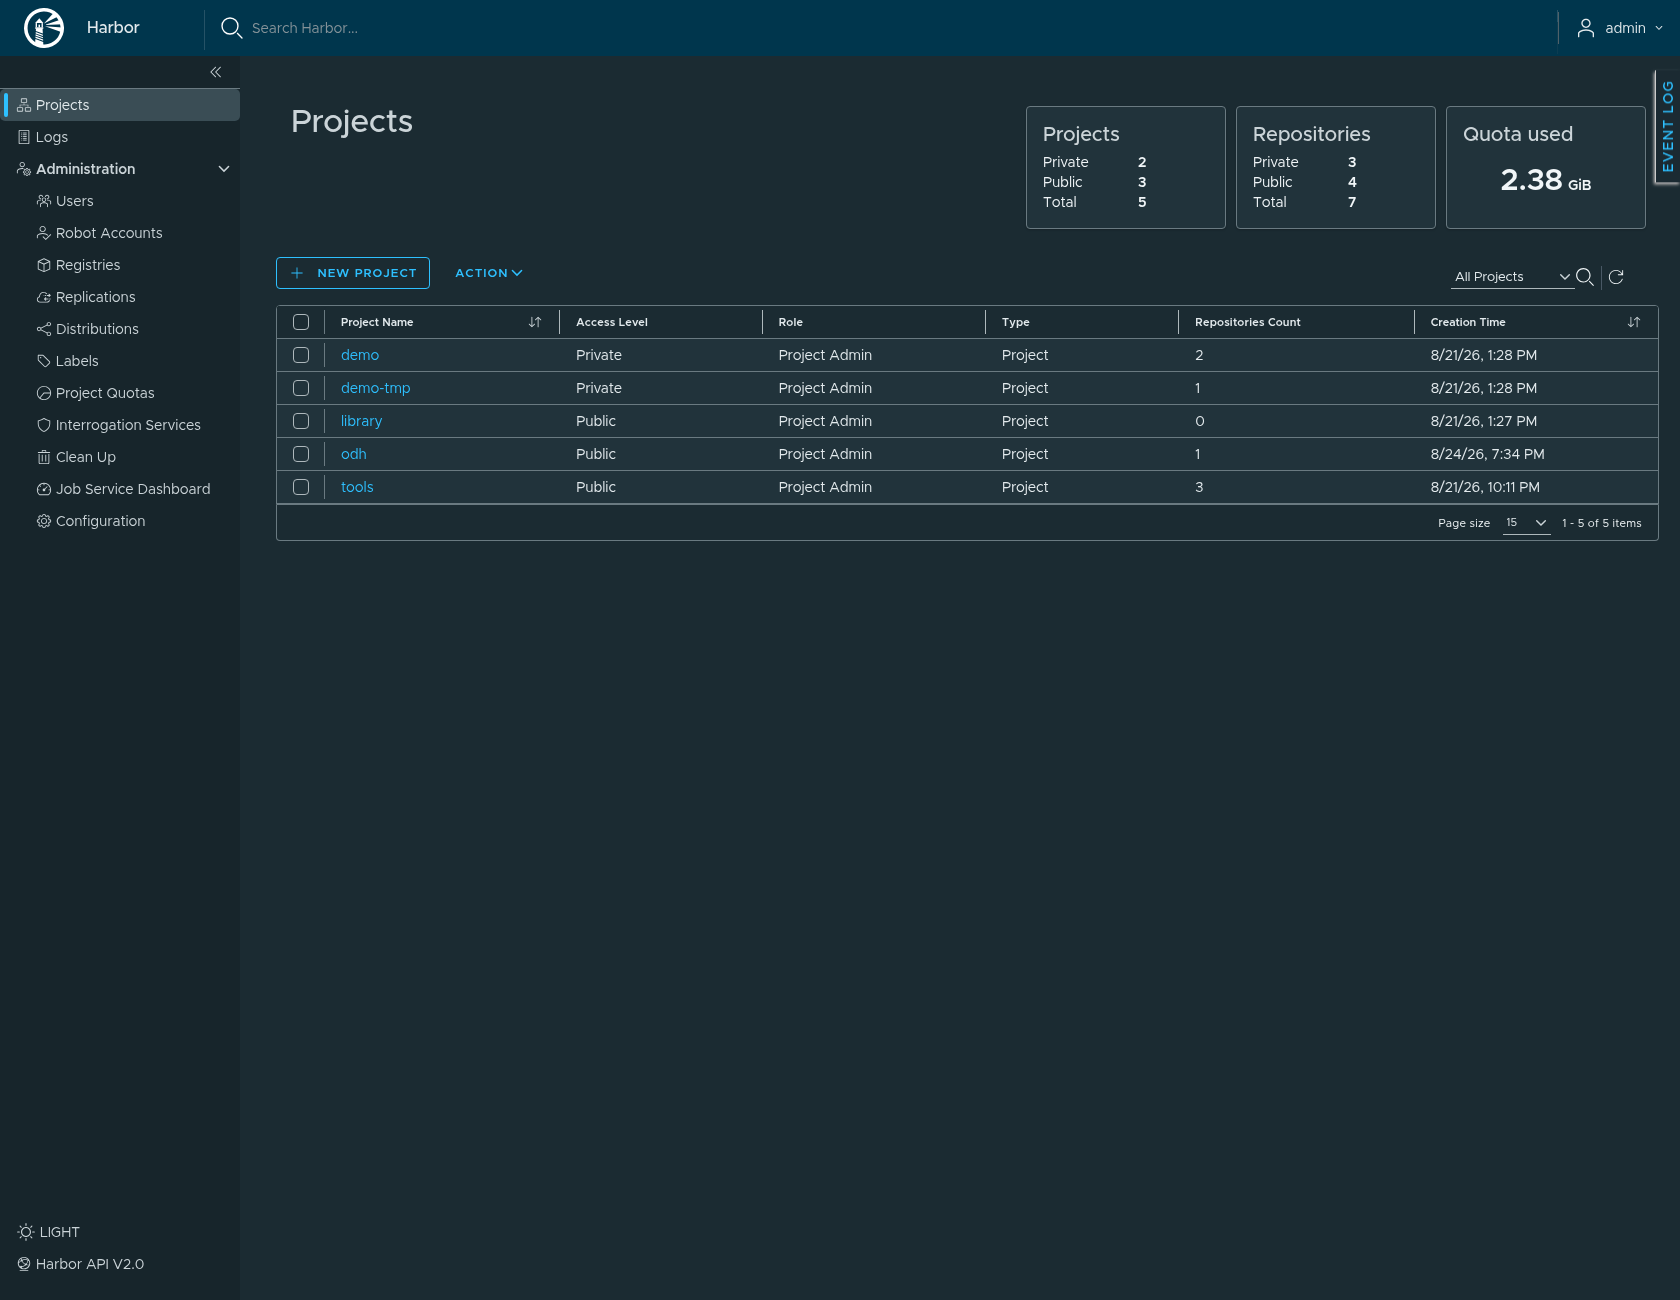Collapse the Administration menu chevron
The width and height of the screenshot is (1680, 1300).
pos(224,169)
